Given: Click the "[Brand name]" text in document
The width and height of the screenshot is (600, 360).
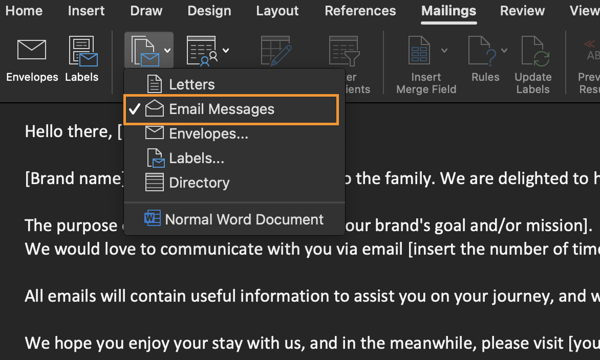Looking at the screenshot, I should point(74,179).
